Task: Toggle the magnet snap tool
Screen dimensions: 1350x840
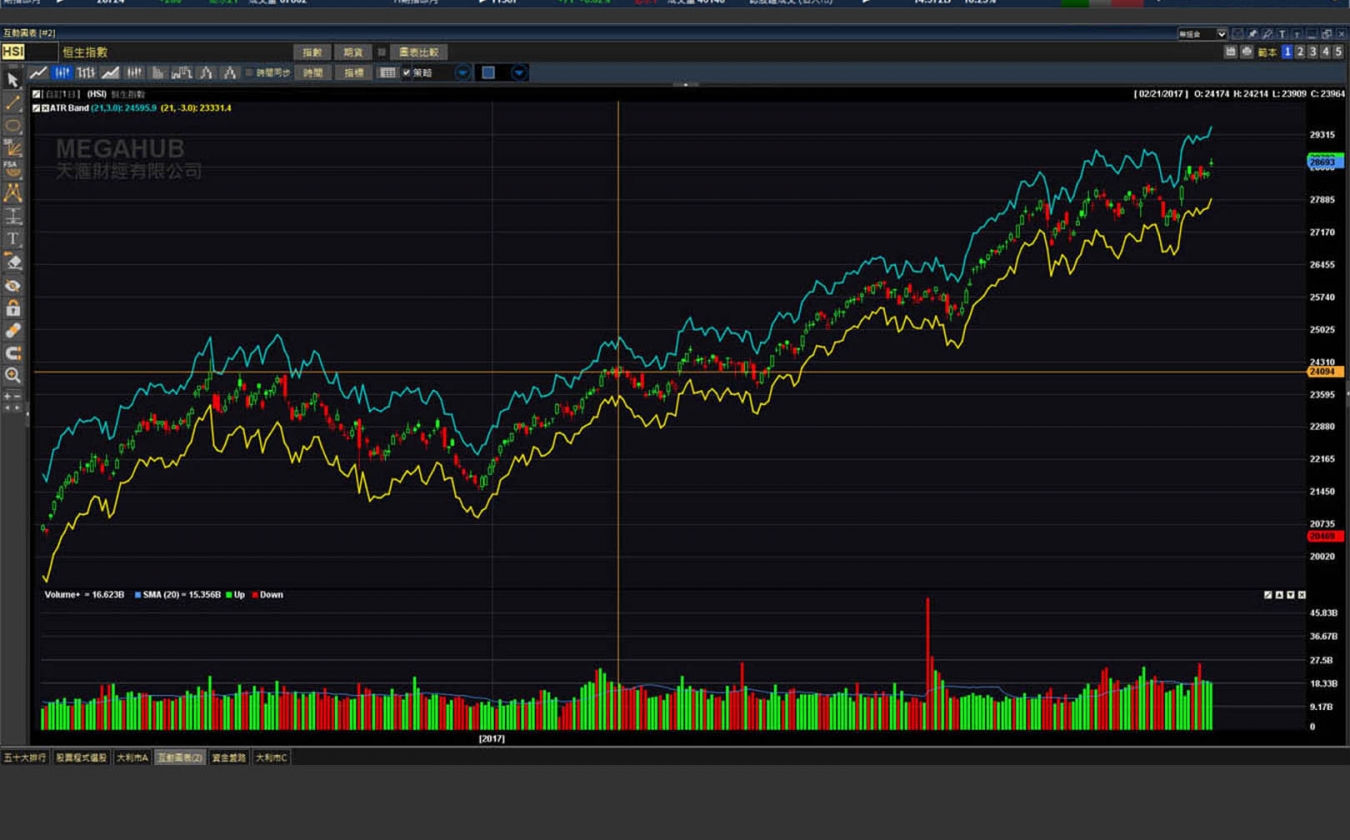Action: [x=13, y=353]
